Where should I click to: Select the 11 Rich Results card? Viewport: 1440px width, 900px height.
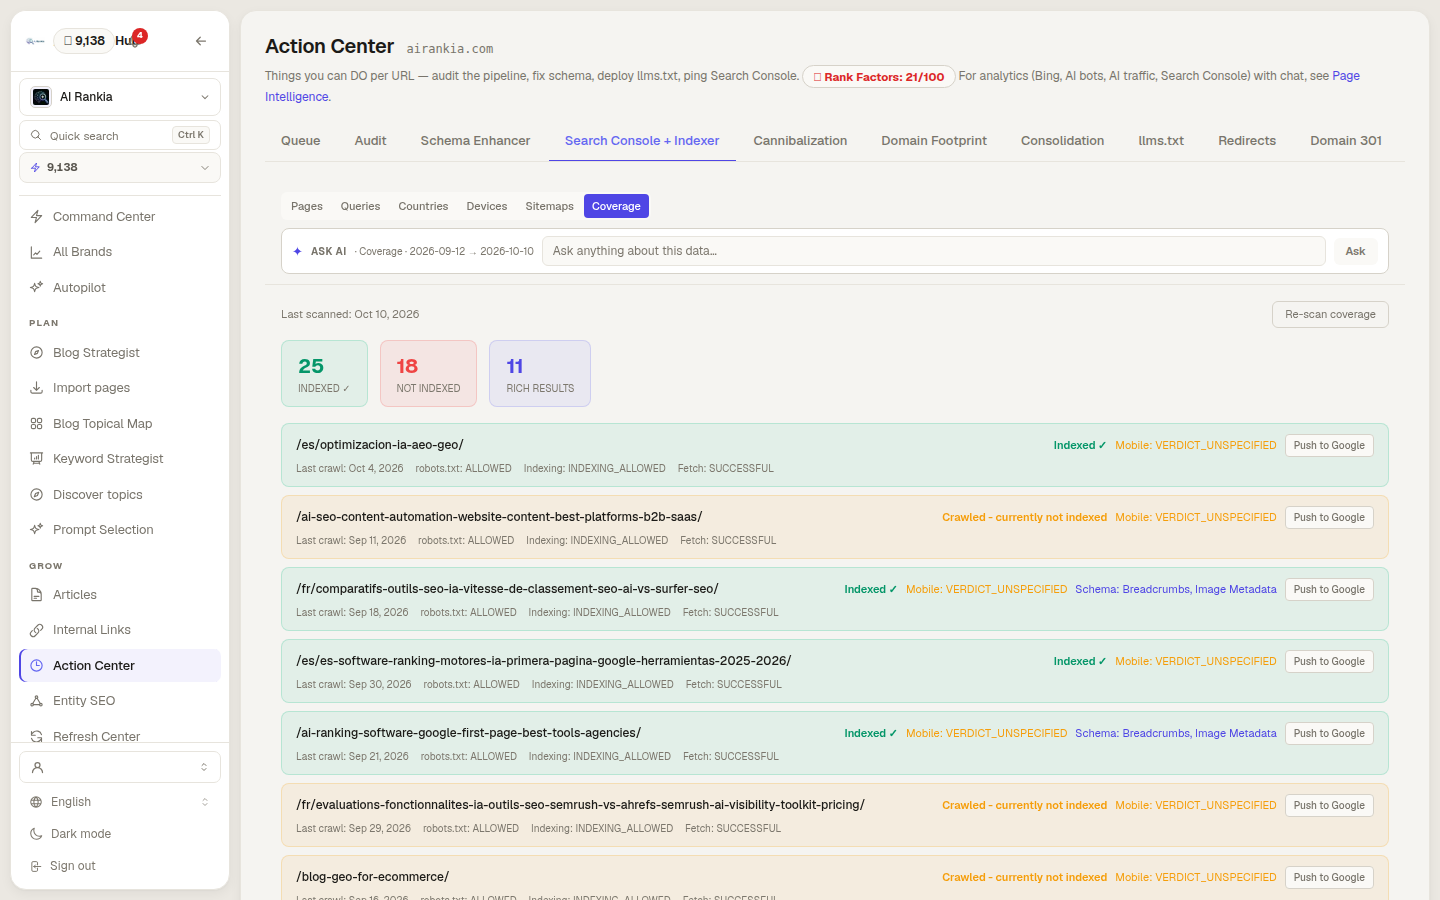point(540,374)
